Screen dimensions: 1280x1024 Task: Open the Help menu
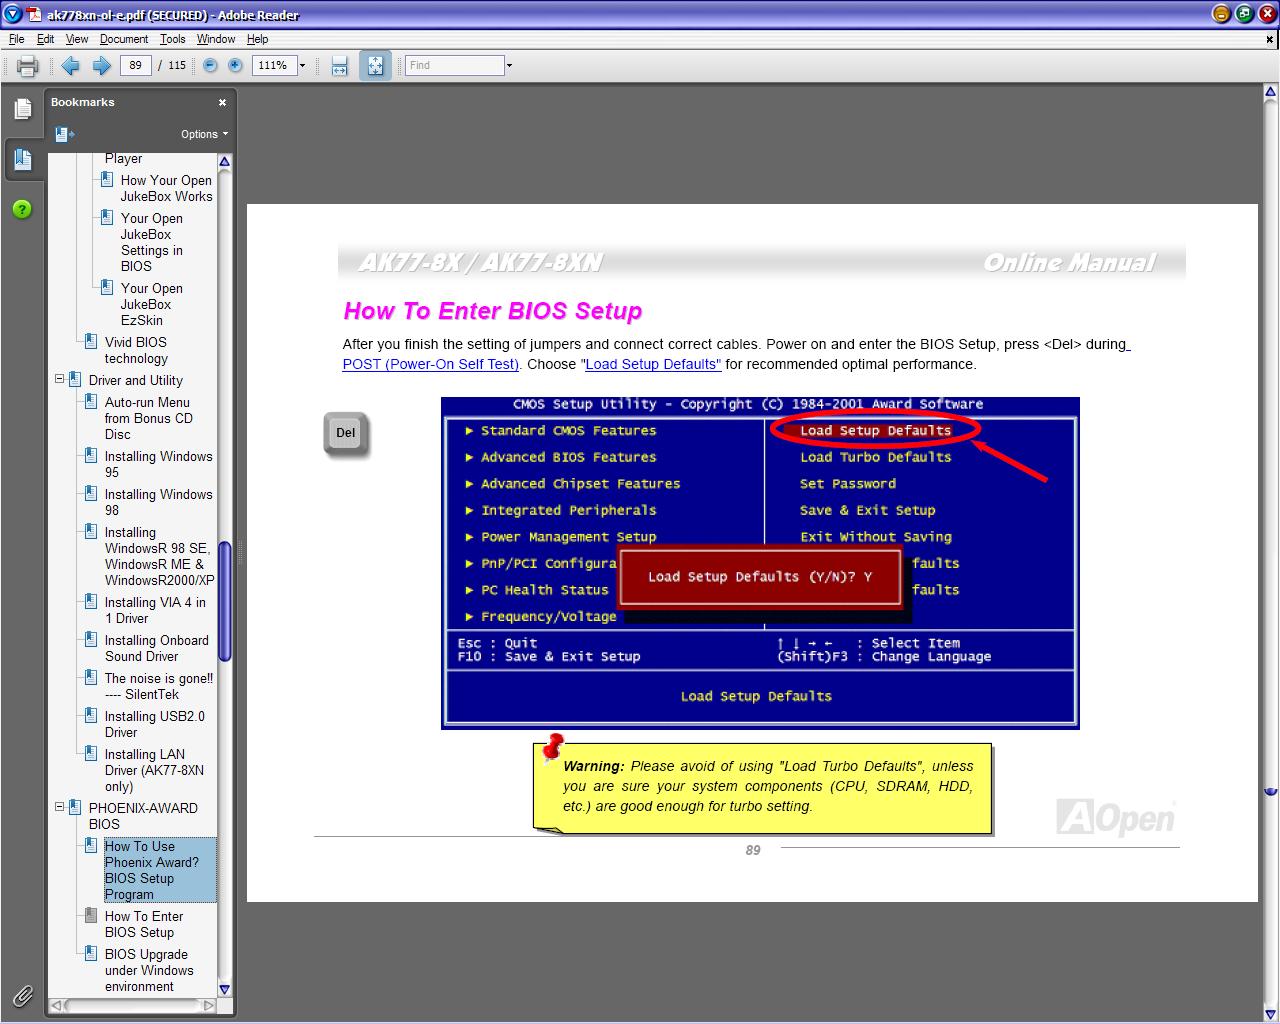(257, 39)
